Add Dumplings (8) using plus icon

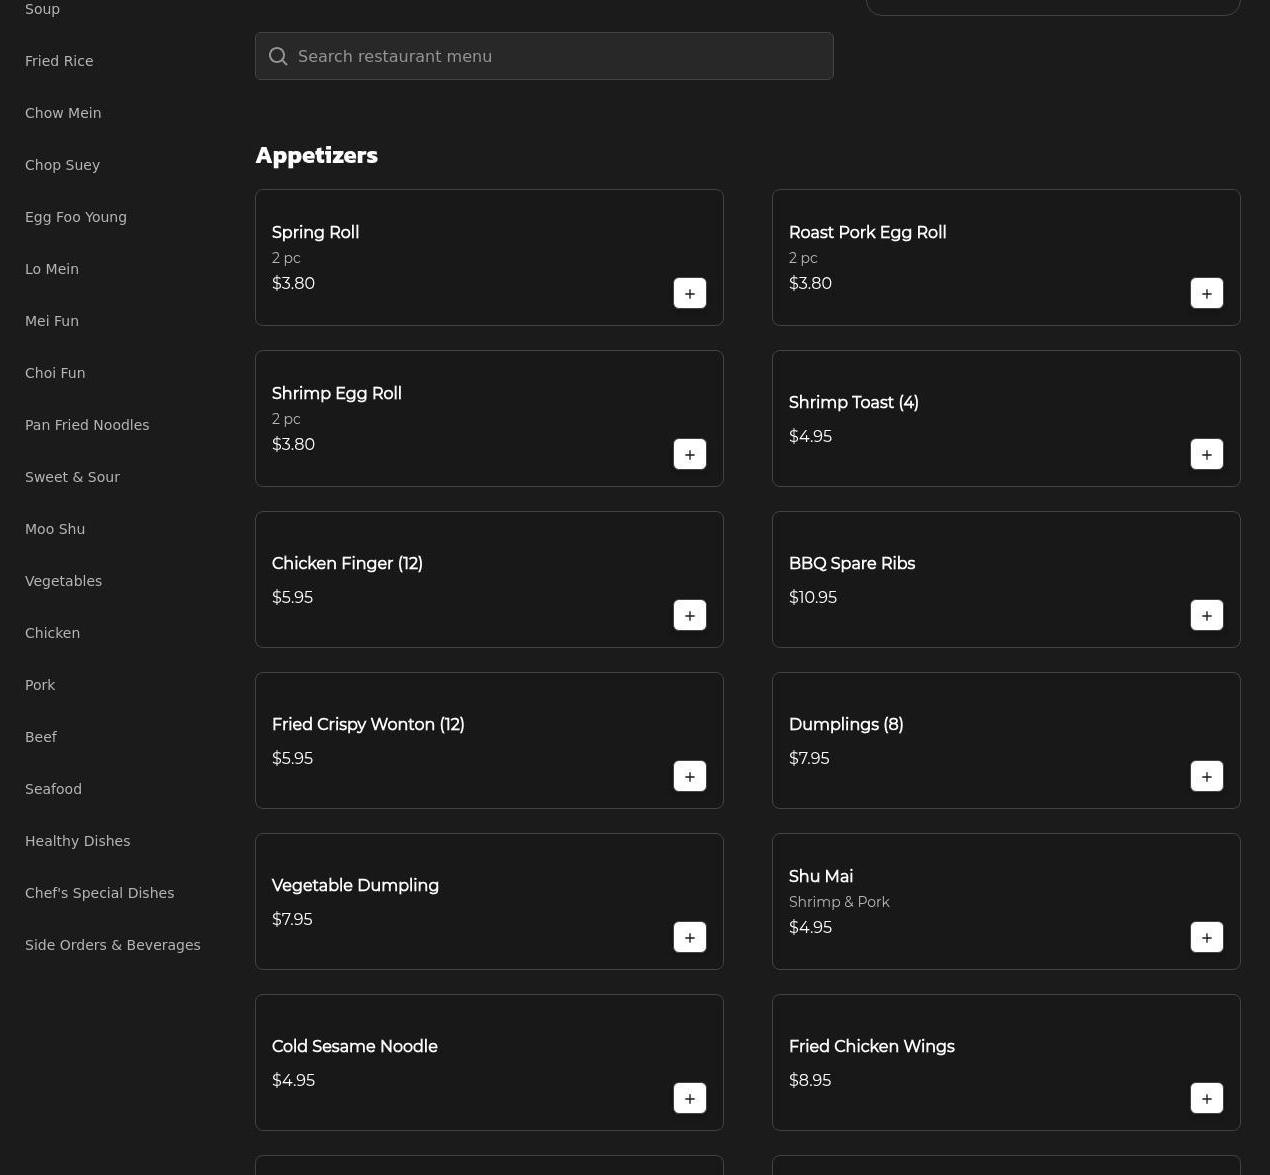pyautogui.click(x=1206, y=777)
